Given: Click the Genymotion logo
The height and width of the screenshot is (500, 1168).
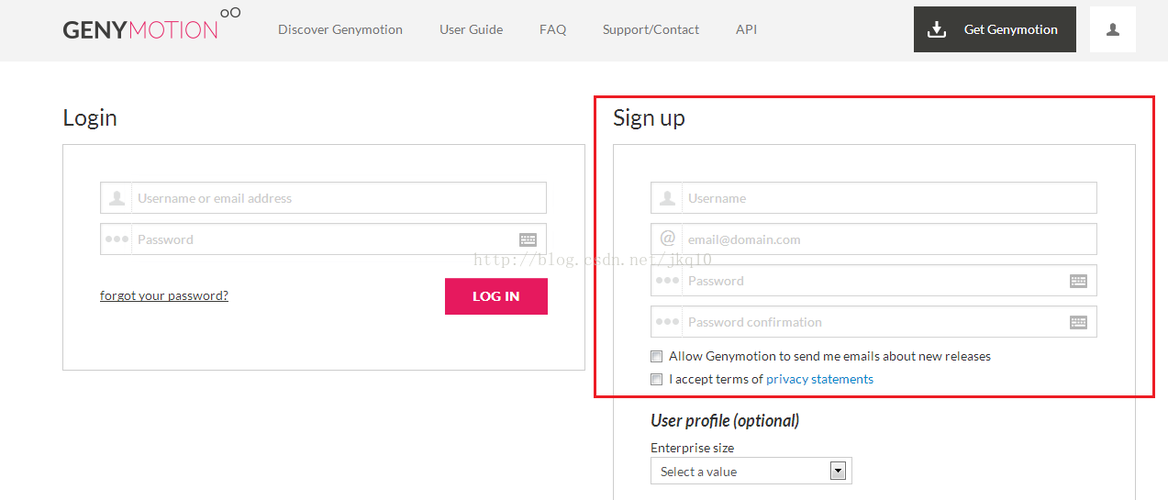Looking at the screenshot, I should point(150,27).
